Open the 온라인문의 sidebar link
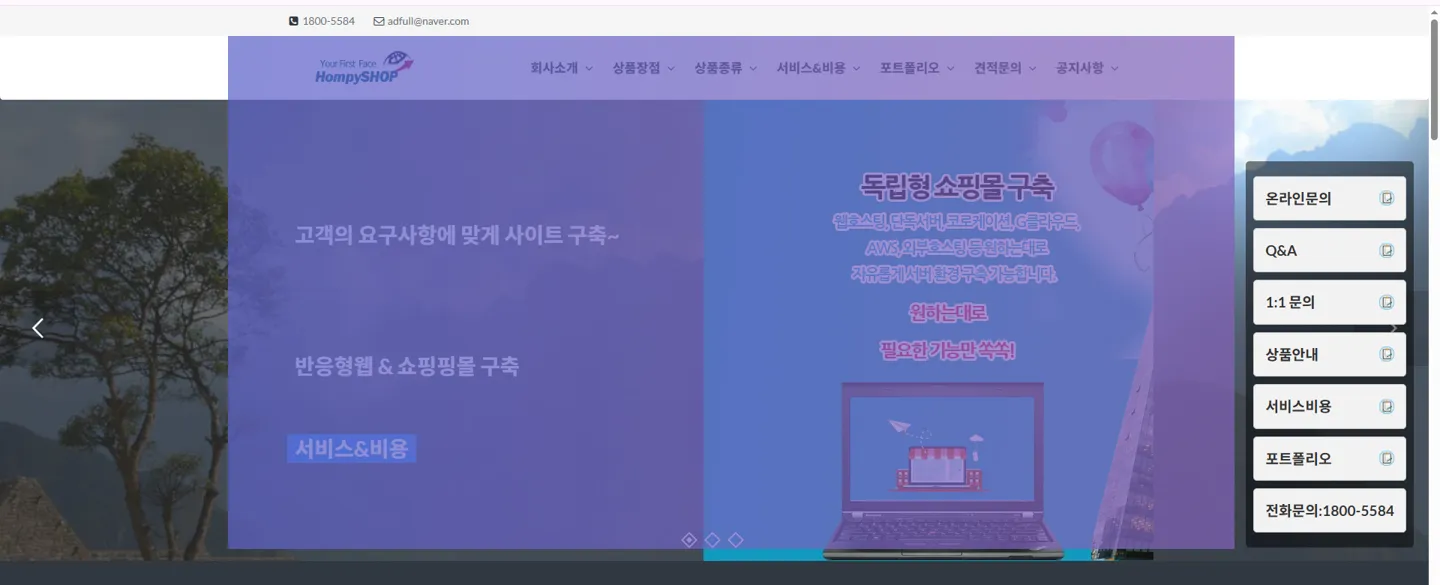This screenshot has width=1440, height=585. [x=1329, y=198]
